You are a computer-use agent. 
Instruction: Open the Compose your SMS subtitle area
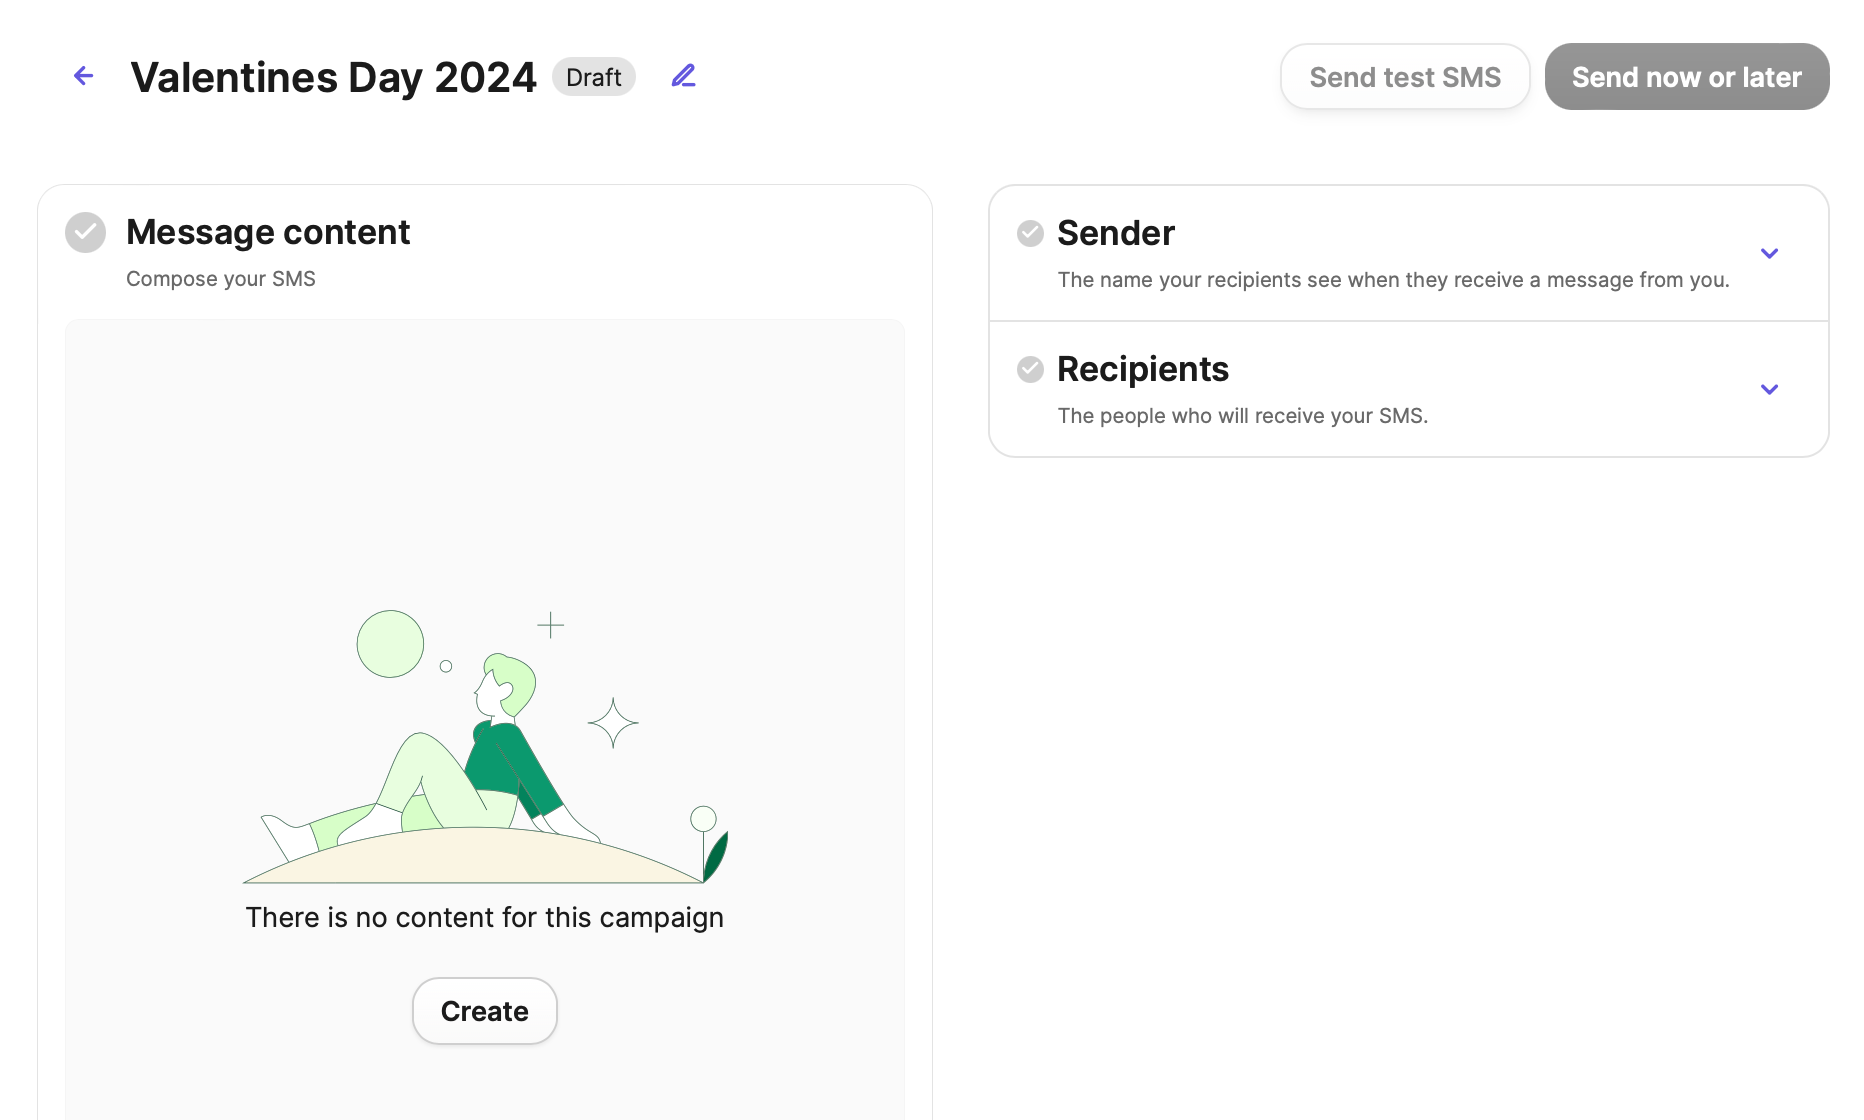coord(219,278)
